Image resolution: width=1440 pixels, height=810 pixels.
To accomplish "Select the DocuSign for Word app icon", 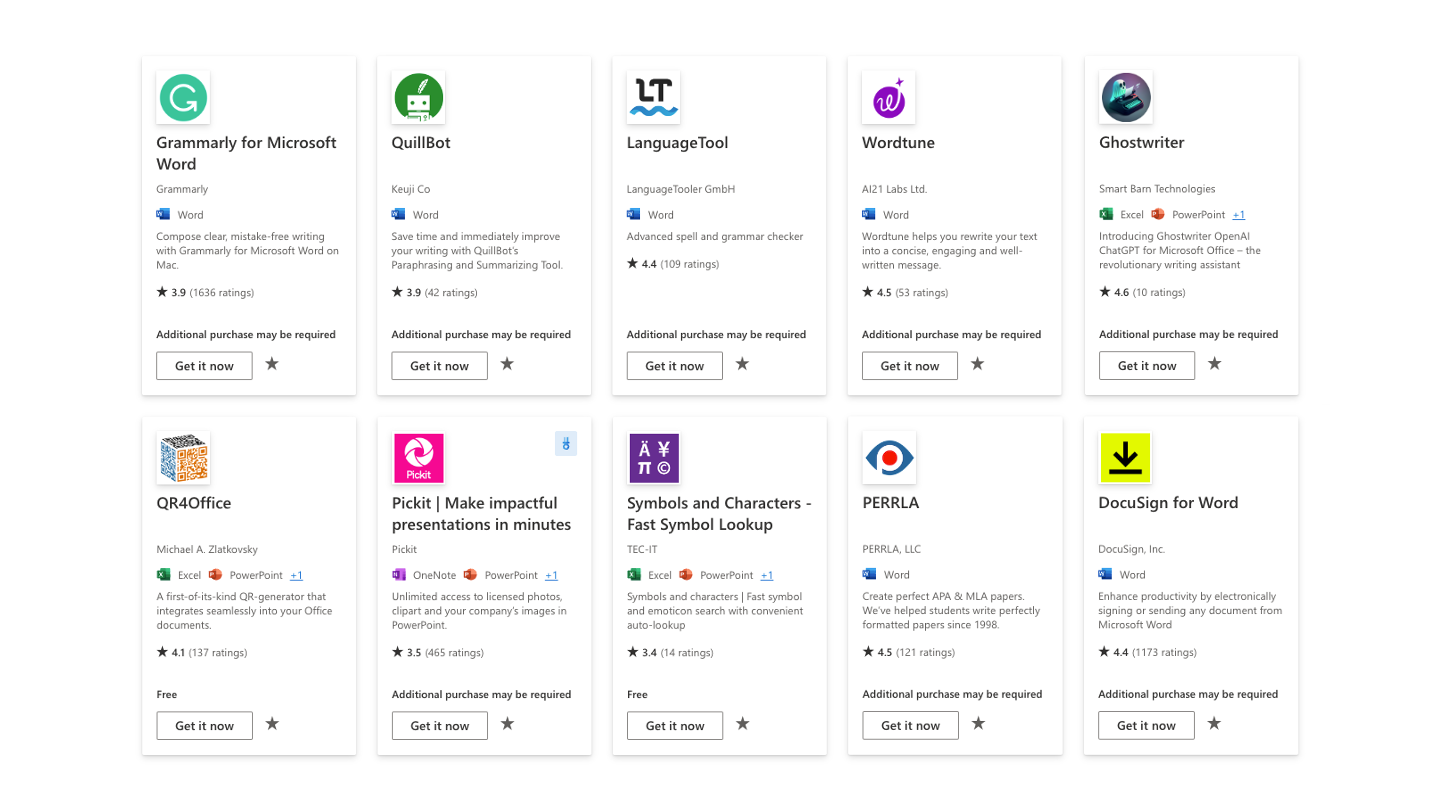I will pyautogui.click(x=1125, y=457).
